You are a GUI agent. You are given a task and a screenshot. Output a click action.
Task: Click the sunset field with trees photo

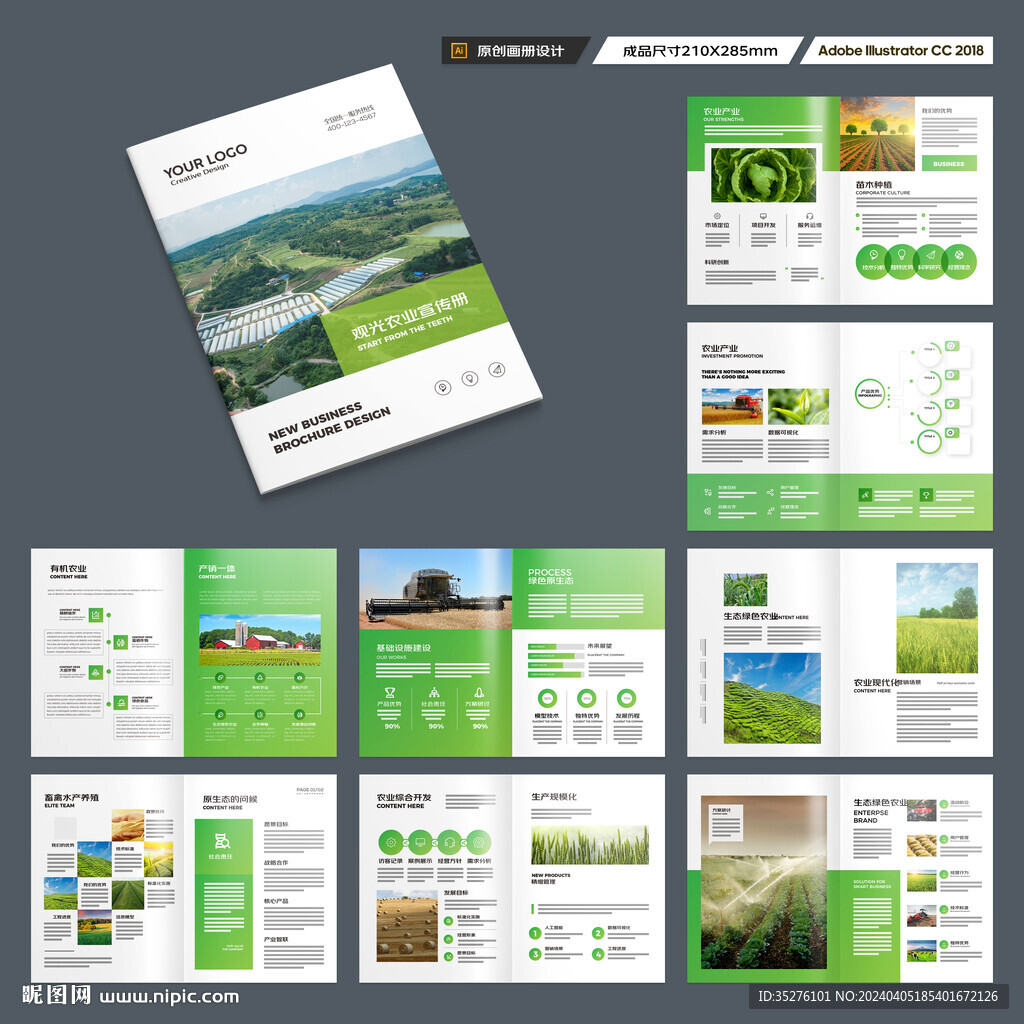pyautogui.click(x=877, y=134)
